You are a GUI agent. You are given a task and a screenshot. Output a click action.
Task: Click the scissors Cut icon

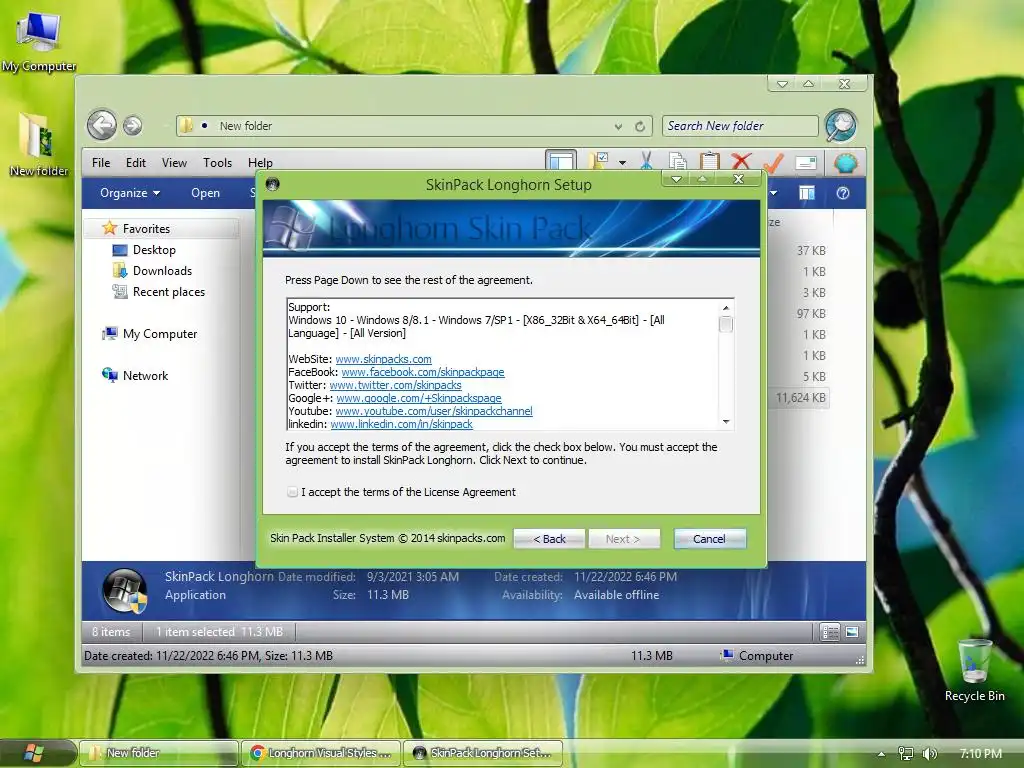click(646, 161)
